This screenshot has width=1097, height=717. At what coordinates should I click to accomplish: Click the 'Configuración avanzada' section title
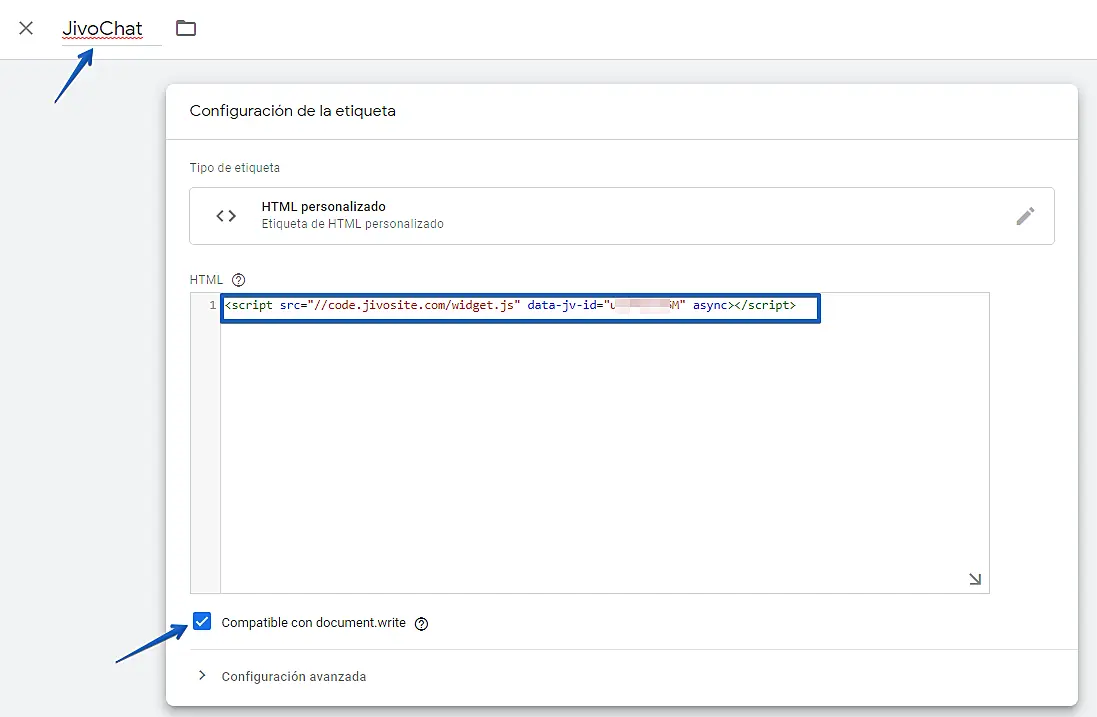point(294,677)
